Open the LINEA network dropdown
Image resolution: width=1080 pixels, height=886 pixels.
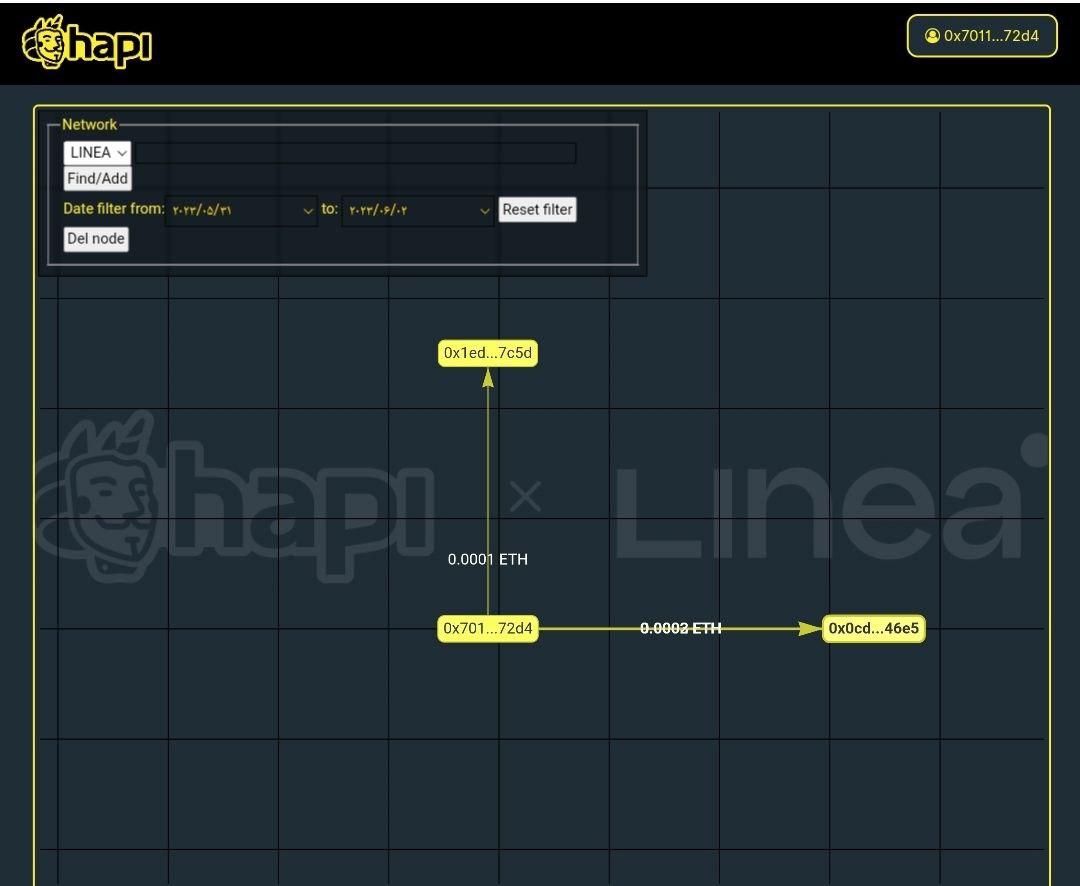(x=97, y=152)
